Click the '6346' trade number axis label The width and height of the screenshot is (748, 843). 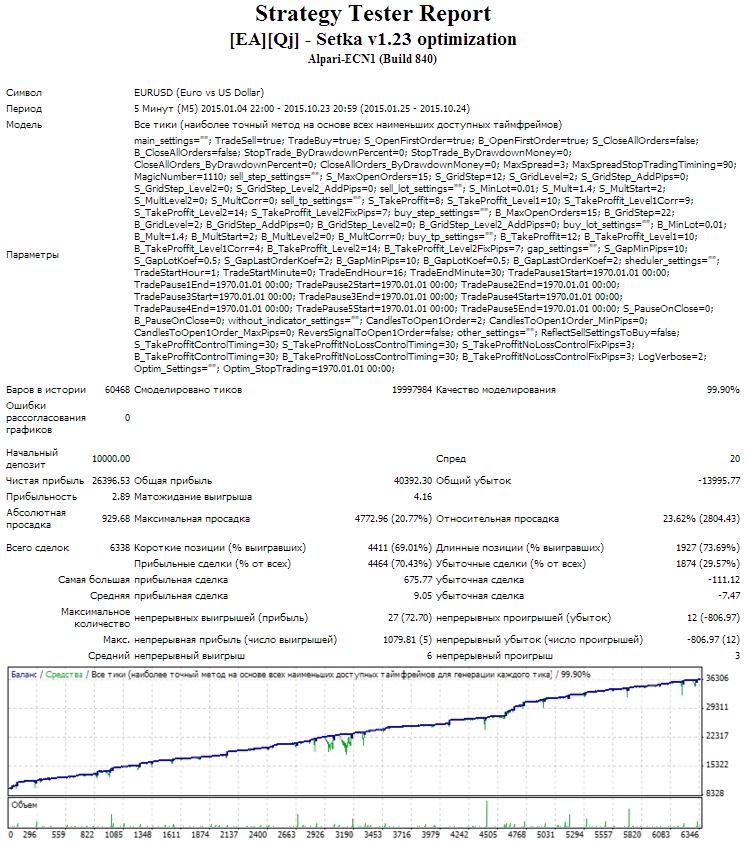689,835
